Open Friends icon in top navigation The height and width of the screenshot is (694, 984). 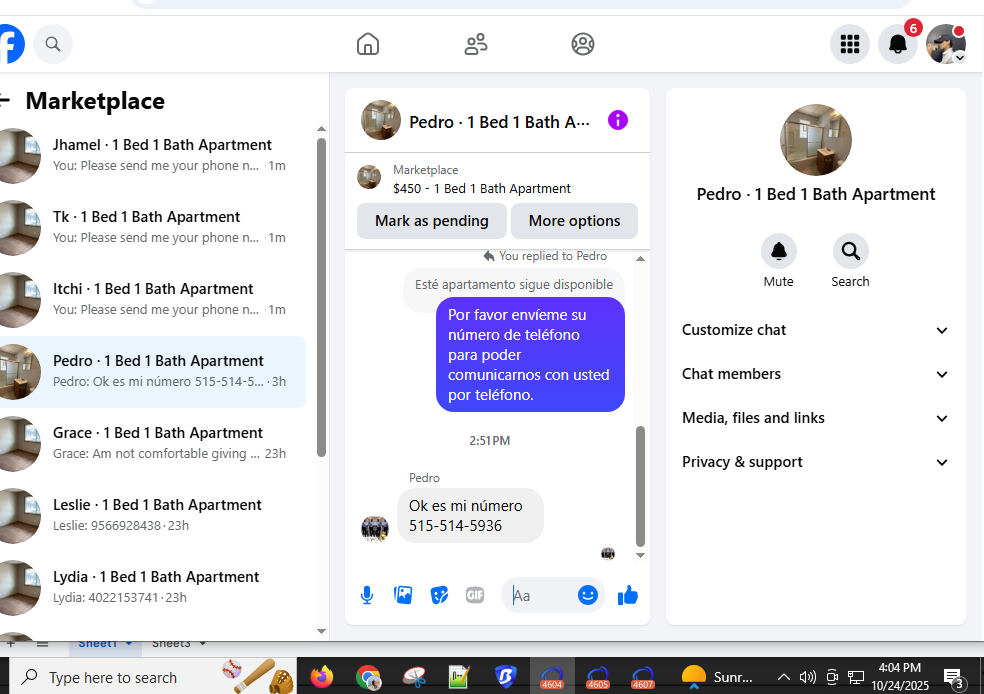(476, 44)
